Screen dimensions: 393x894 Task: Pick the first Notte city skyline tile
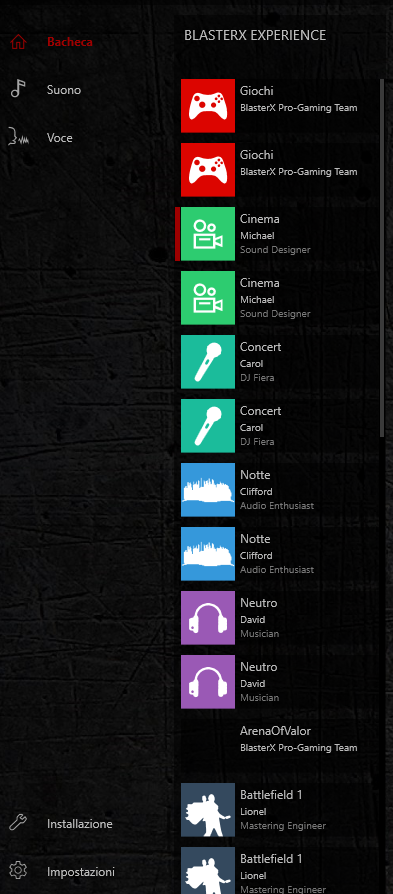coord(208,490)
